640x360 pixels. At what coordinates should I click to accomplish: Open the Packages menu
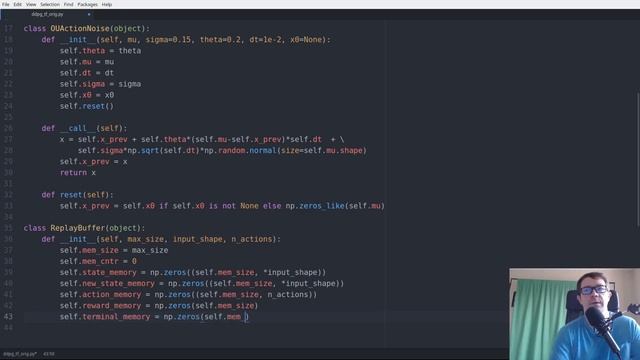(x=87, y=4)
